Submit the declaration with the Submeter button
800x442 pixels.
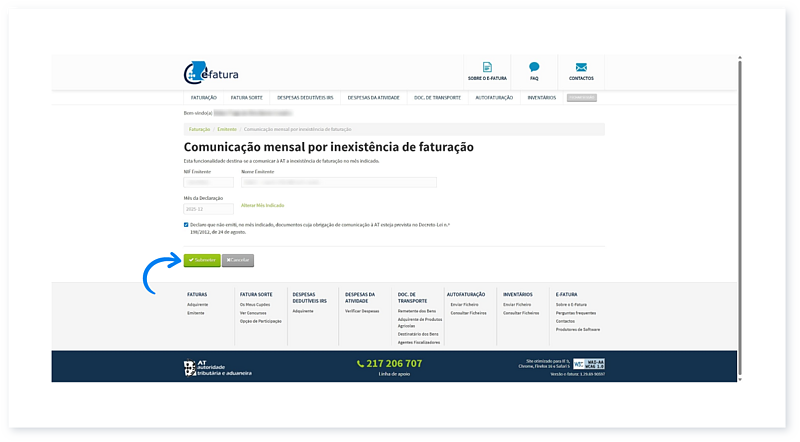click(x=202, y=260)
